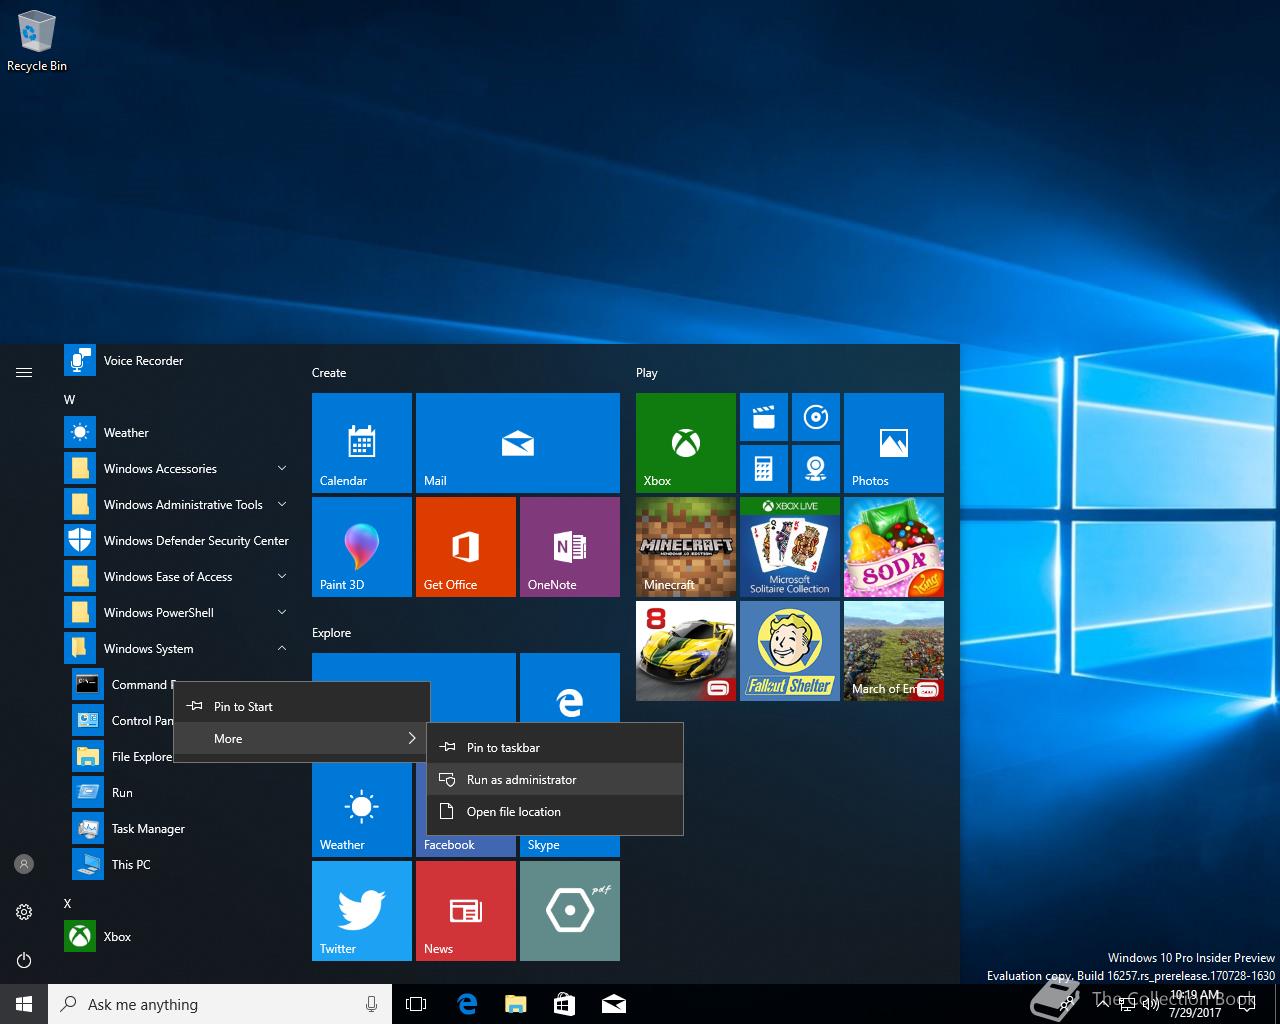The width and height of the screenshot is (1280, 1024).
Task: Open Task View on taskbar
Action: coord(416,1004)
